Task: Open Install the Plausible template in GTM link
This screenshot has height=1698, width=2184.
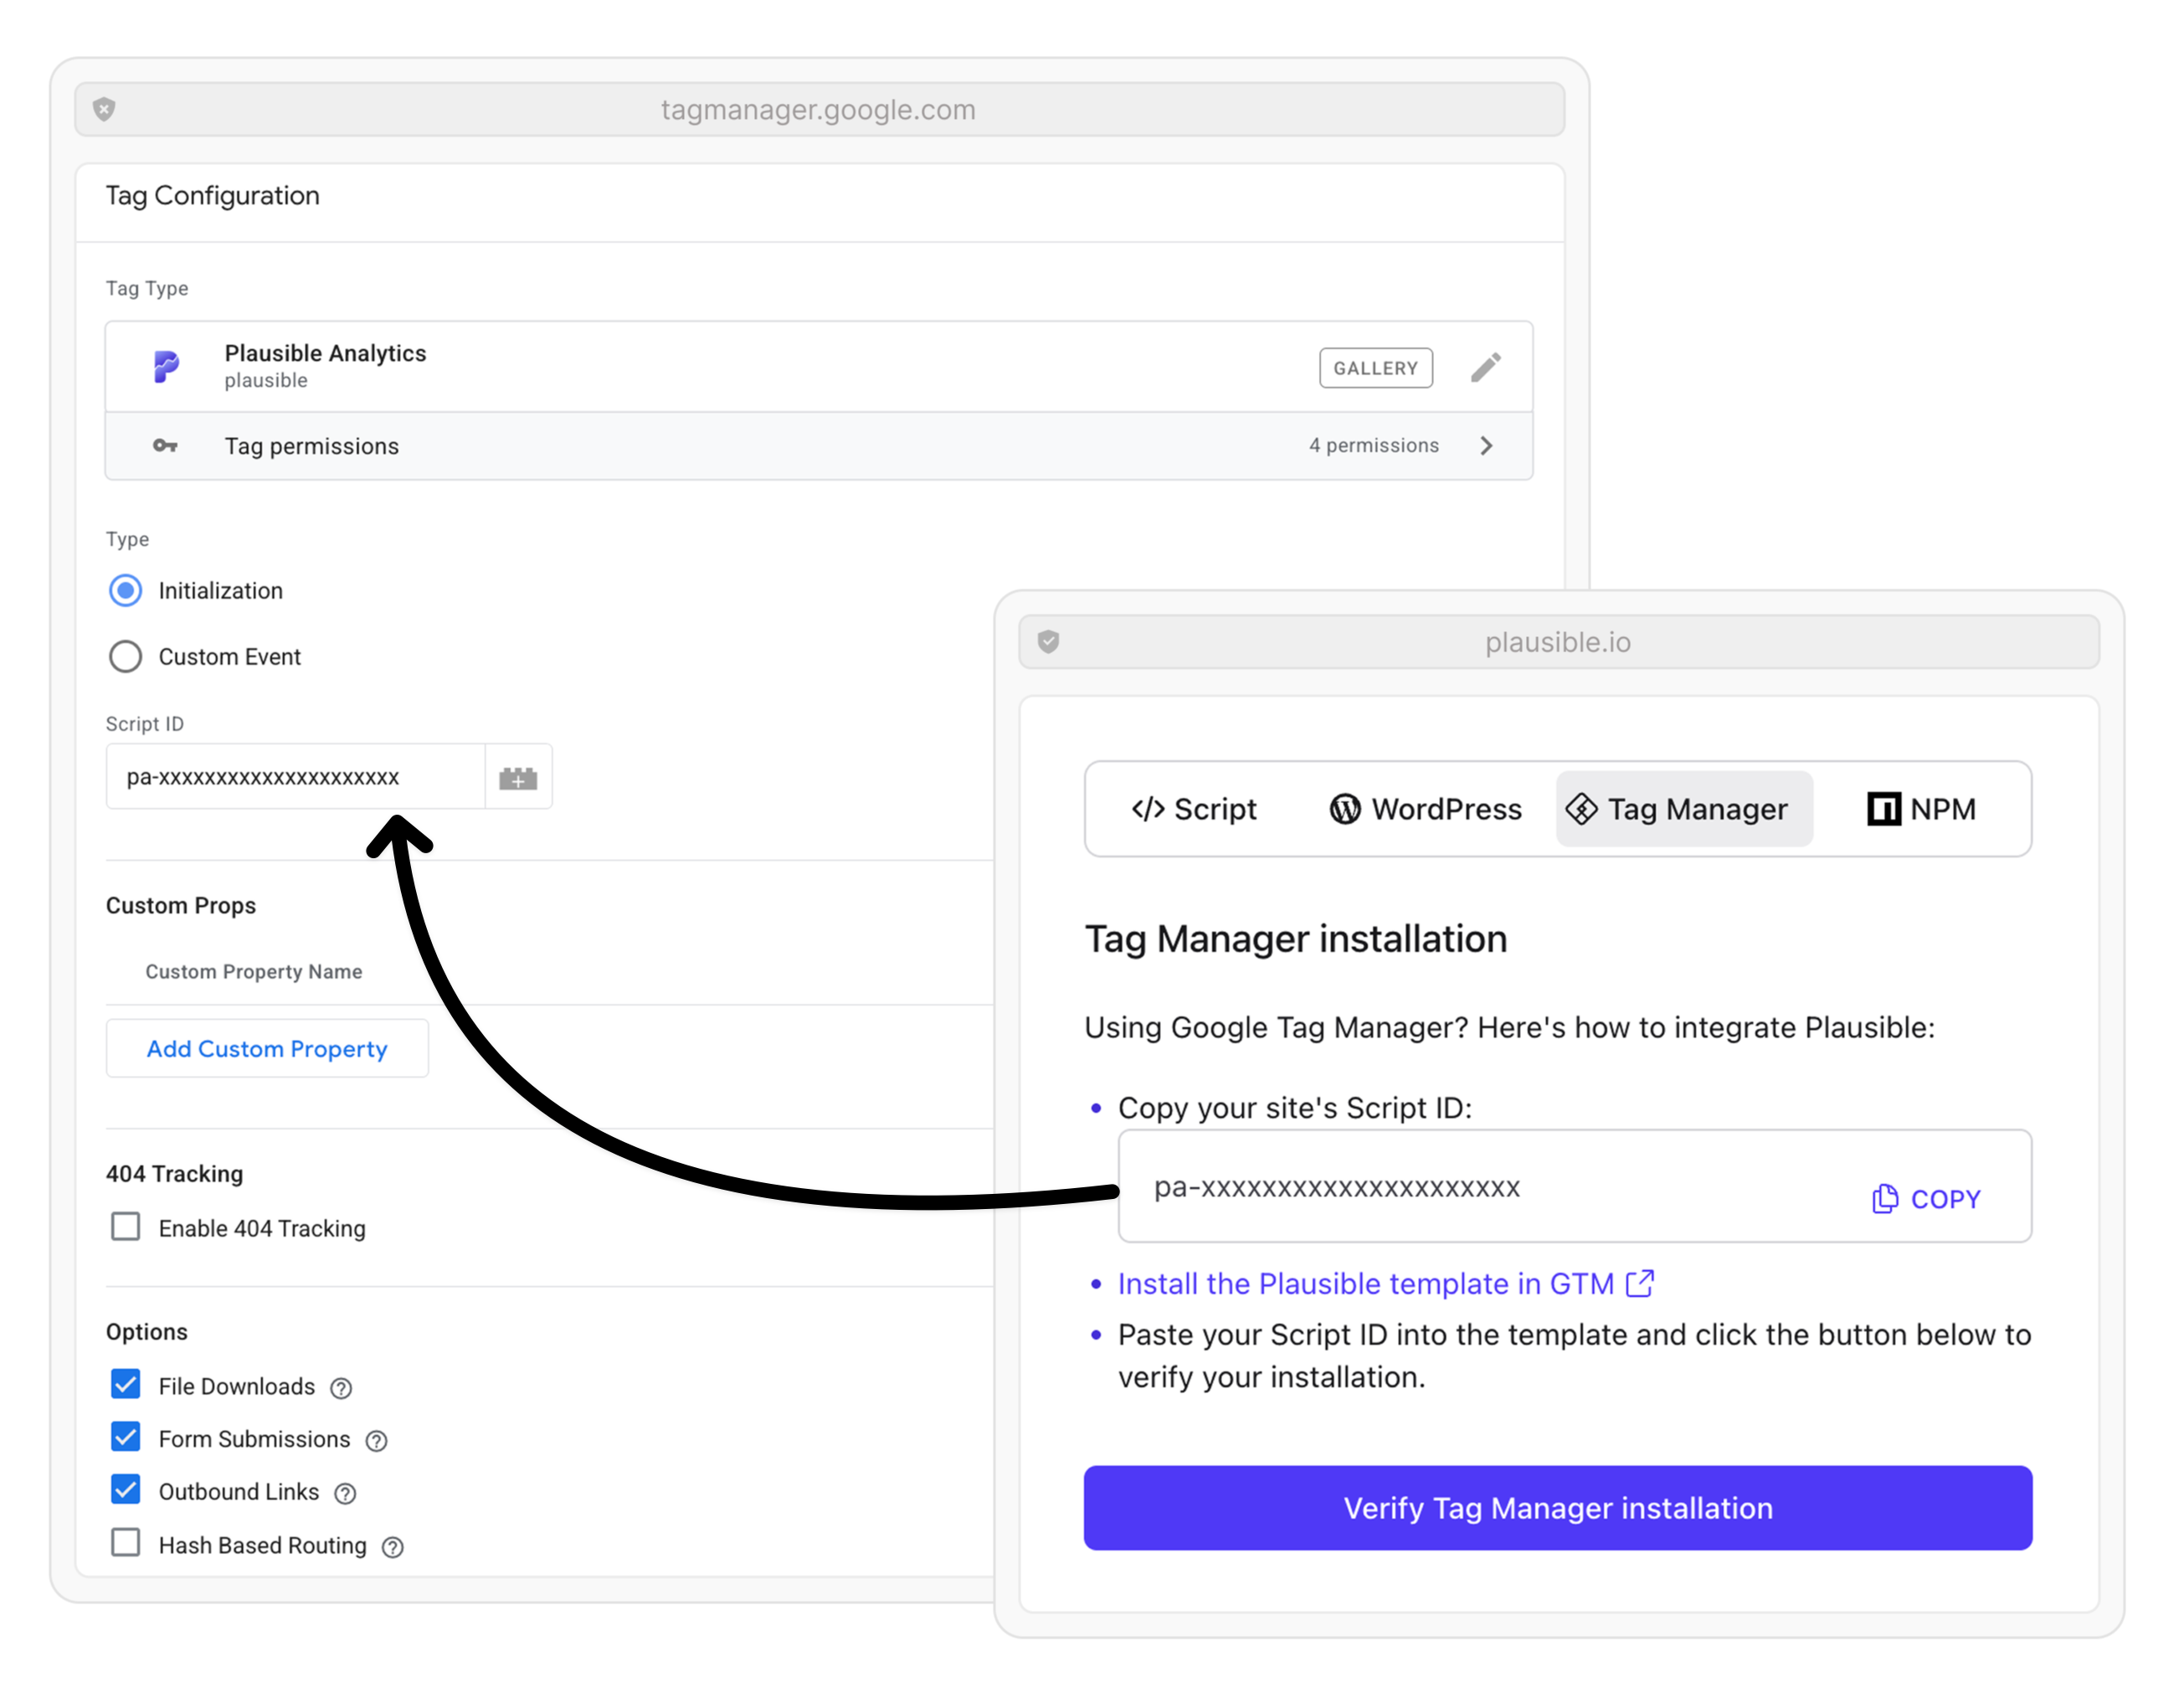Action: pyautogui.click(x=1365, y=1284)
